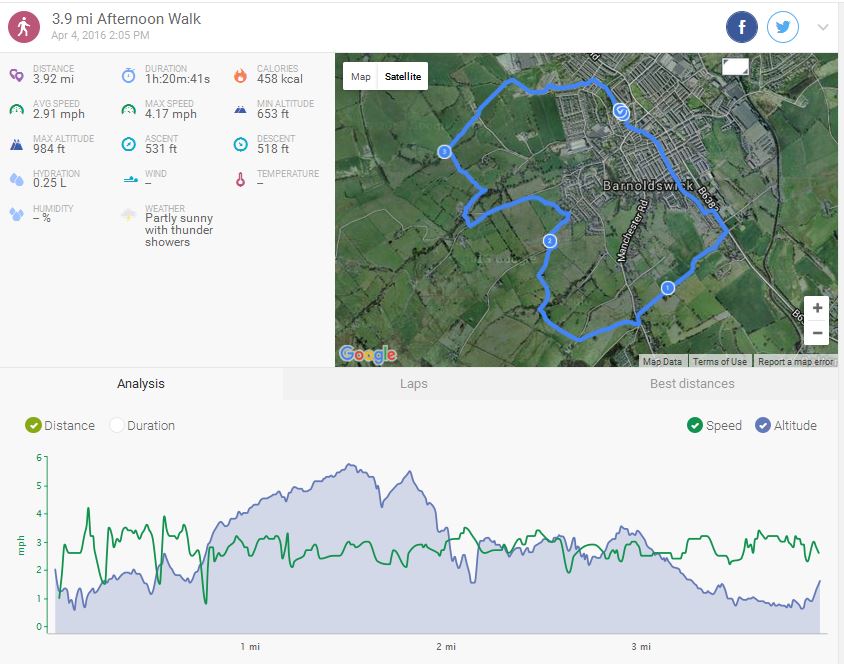Toggle the Speed series checkbox
Image resolution: width=844 pixels, height=664 pixels.
[695, 425]
